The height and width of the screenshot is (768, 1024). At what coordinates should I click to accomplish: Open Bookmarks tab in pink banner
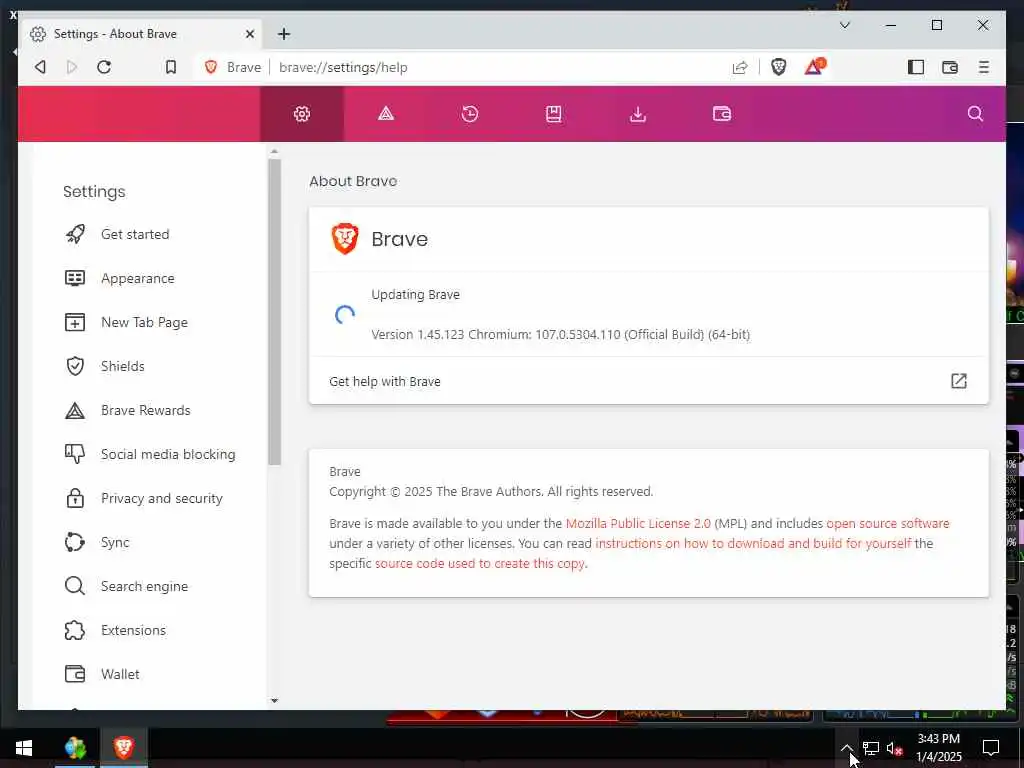click(x=553, y=114)
